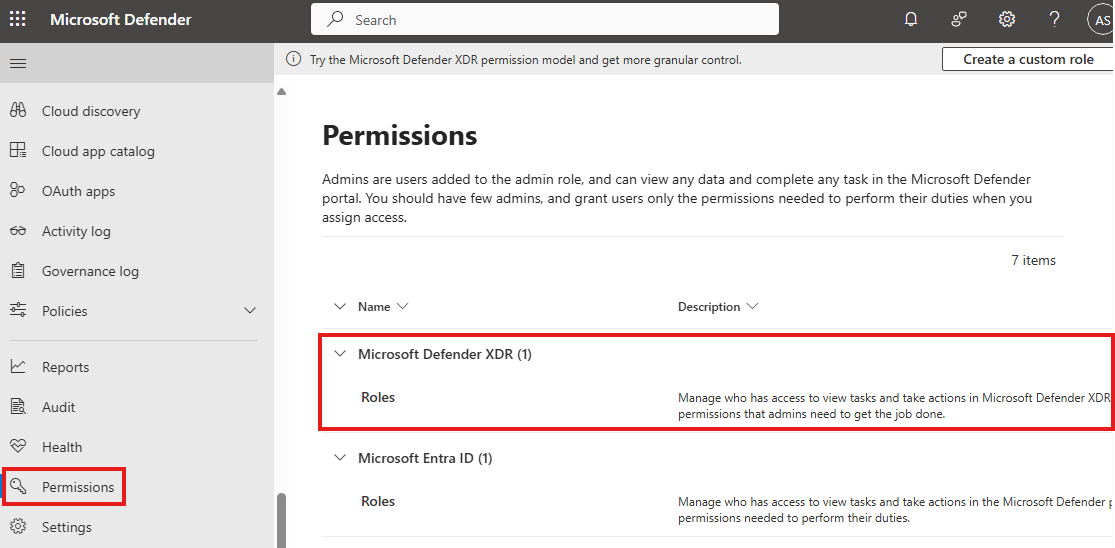This screenshot has height=548, width=1115.
Task: Click the Policies sliders icon
Action: tap(18, 311)
